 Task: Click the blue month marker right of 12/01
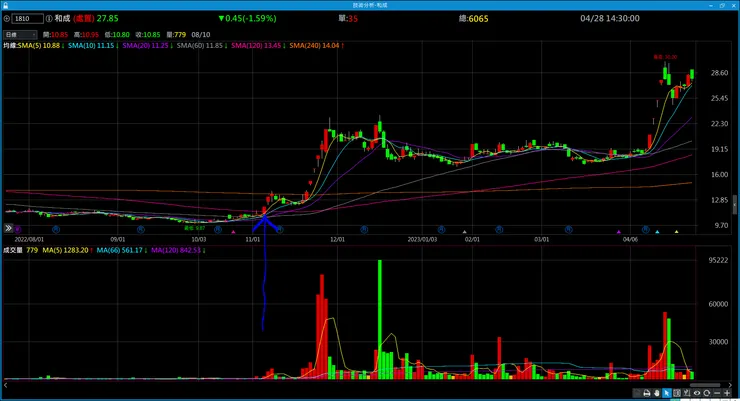[x=364, y=230]
